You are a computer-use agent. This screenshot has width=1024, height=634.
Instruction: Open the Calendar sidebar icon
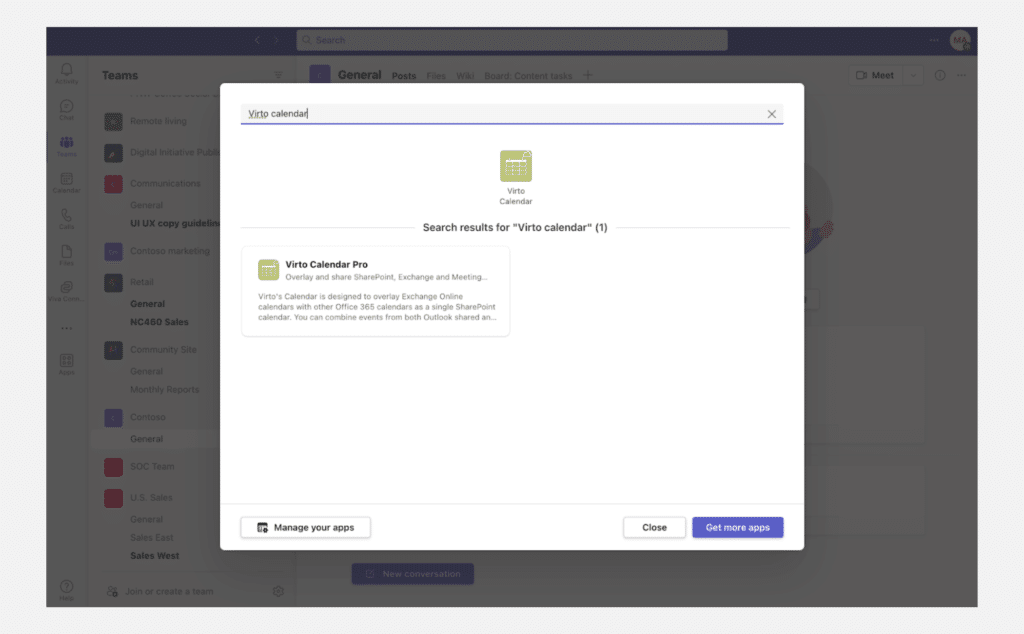pos(67,183)
